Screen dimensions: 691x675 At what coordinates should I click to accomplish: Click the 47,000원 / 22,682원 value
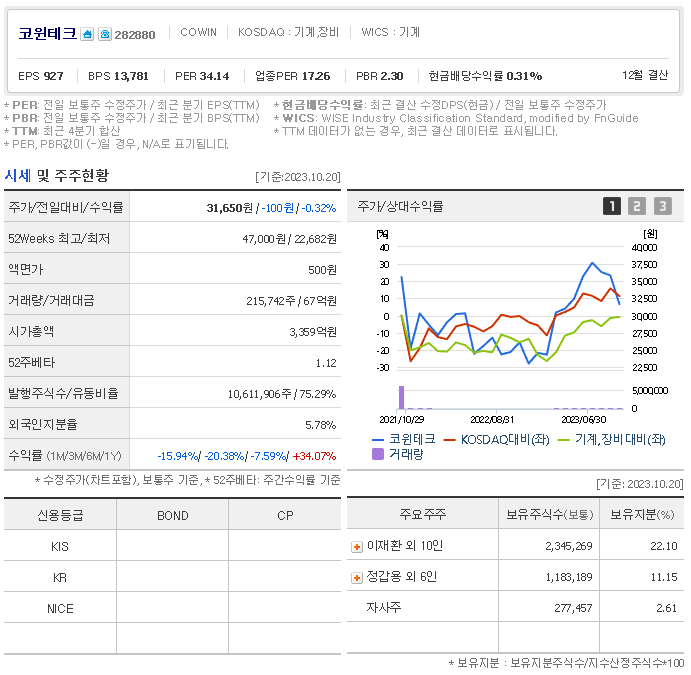[290, 239]
